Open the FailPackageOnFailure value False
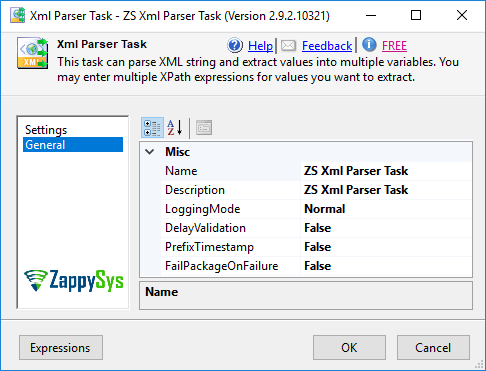 386,266
